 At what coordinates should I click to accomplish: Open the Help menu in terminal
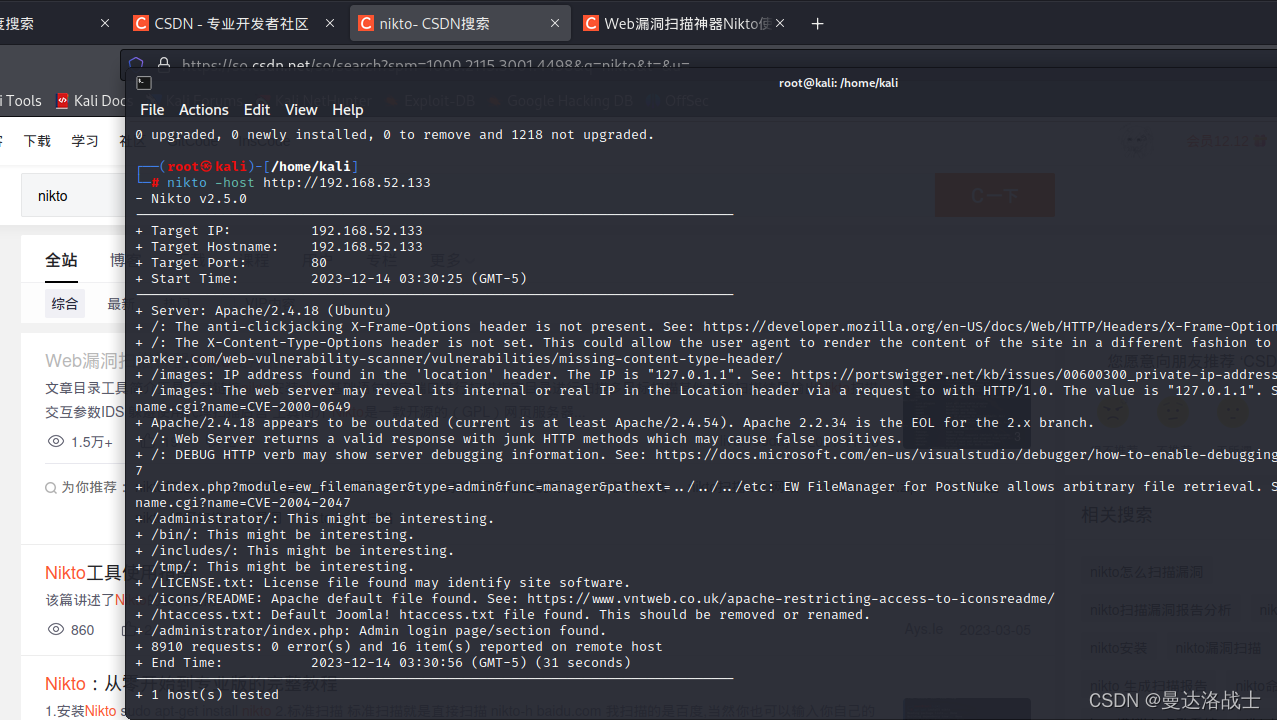coord(348,110)
